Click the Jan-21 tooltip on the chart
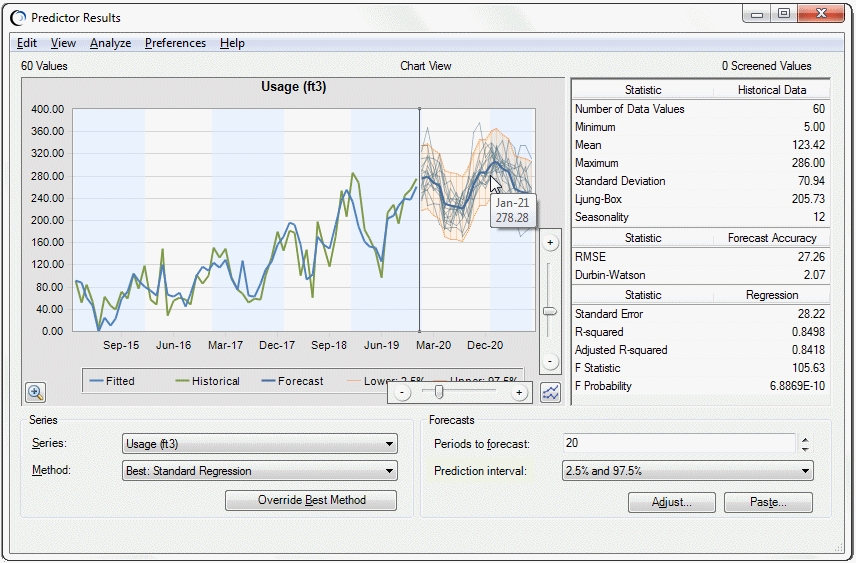 (x=513, y=210)
